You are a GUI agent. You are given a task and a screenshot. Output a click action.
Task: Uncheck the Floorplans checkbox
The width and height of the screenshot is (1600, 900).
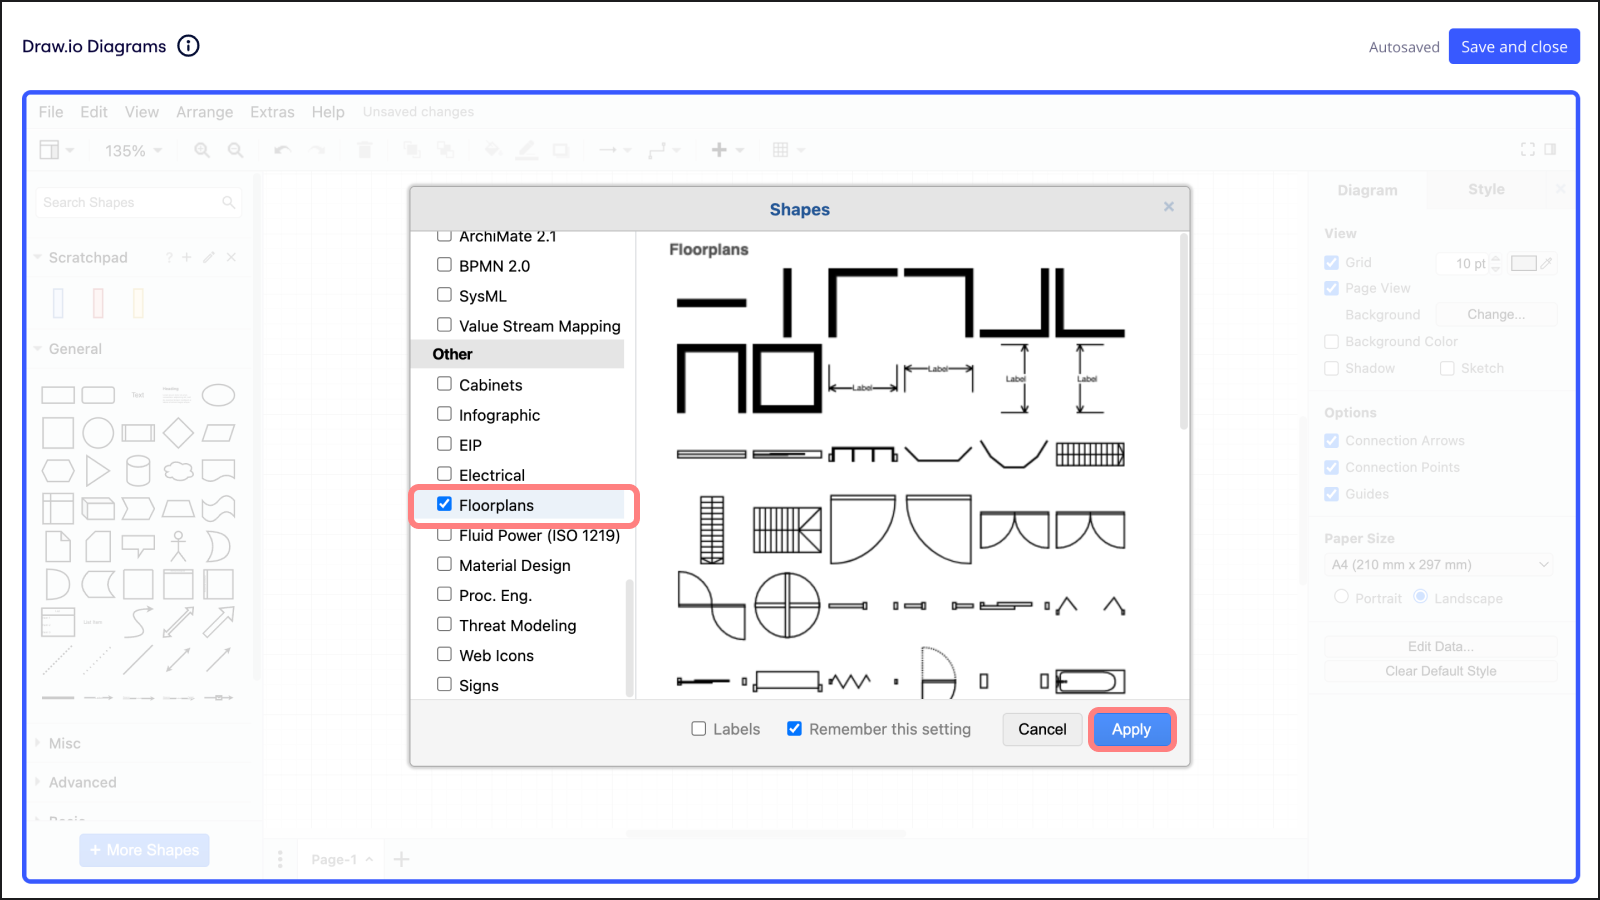coord(445,504)
